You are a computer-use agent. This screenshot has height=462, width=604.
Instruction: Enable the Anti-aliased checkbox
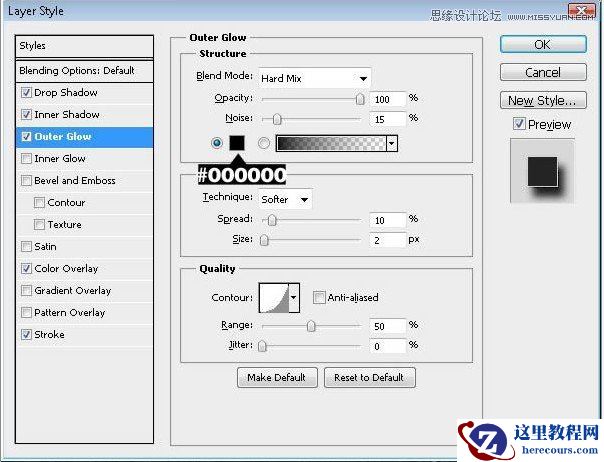point(319,297)
